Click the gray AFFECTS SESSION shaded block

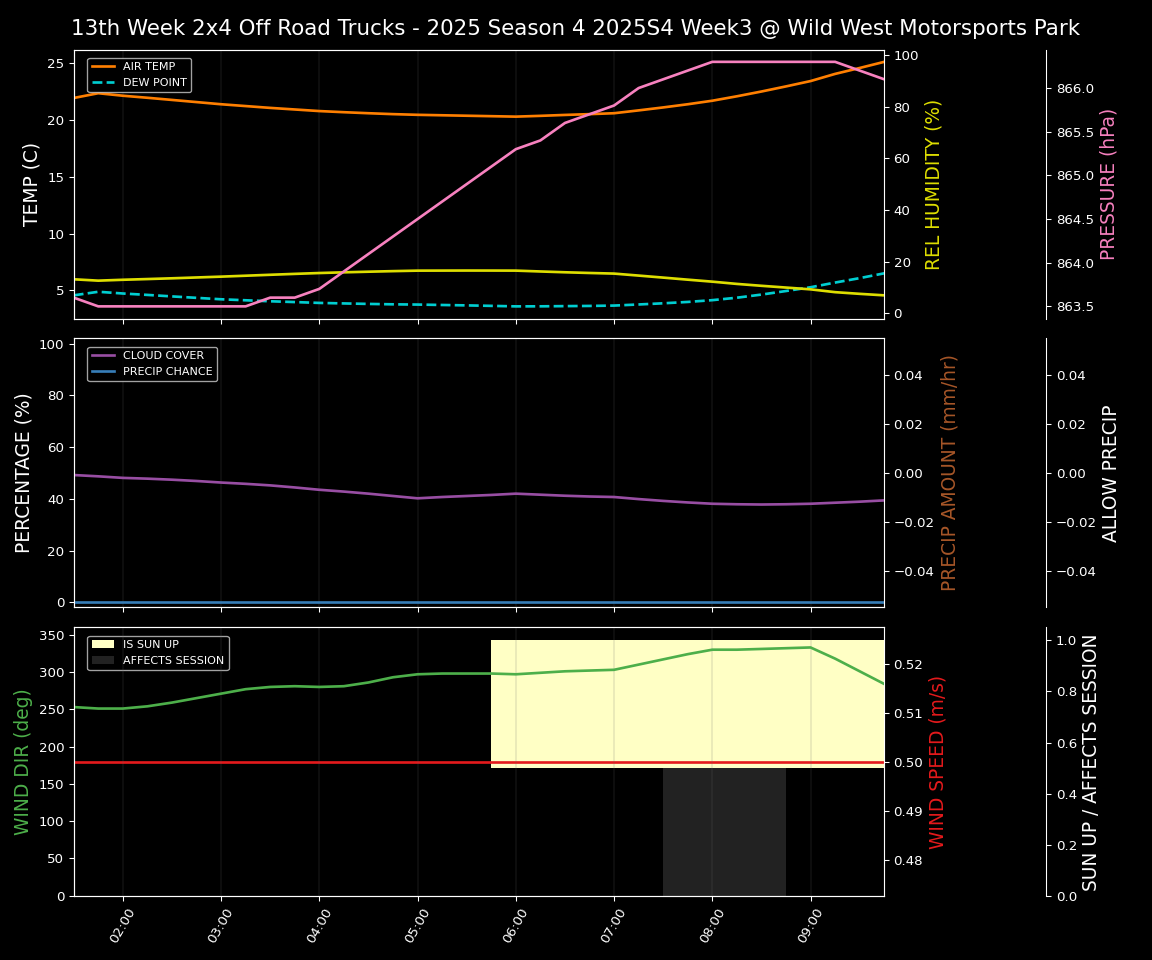click(x=725, y=830)
